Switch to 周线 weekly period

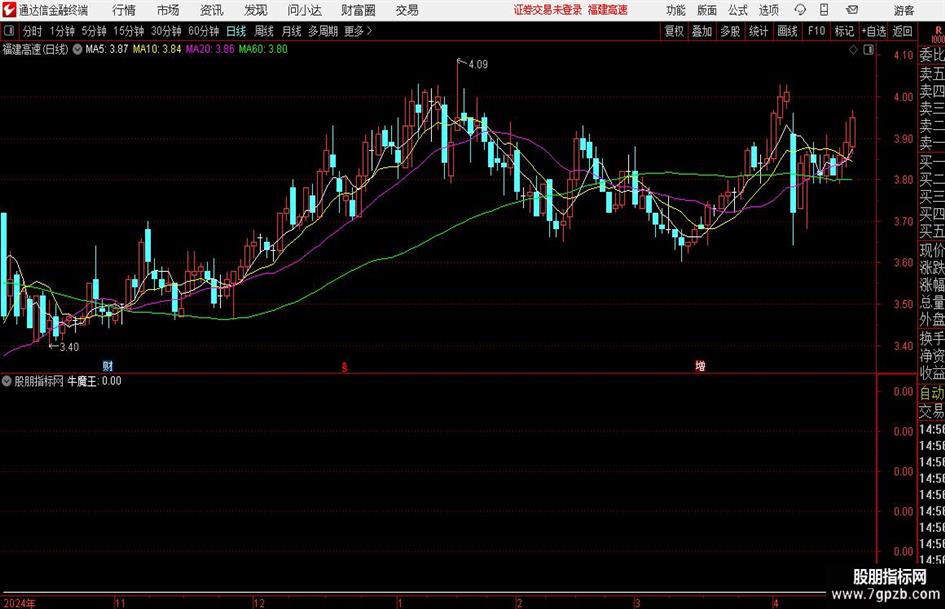(264, 31)
